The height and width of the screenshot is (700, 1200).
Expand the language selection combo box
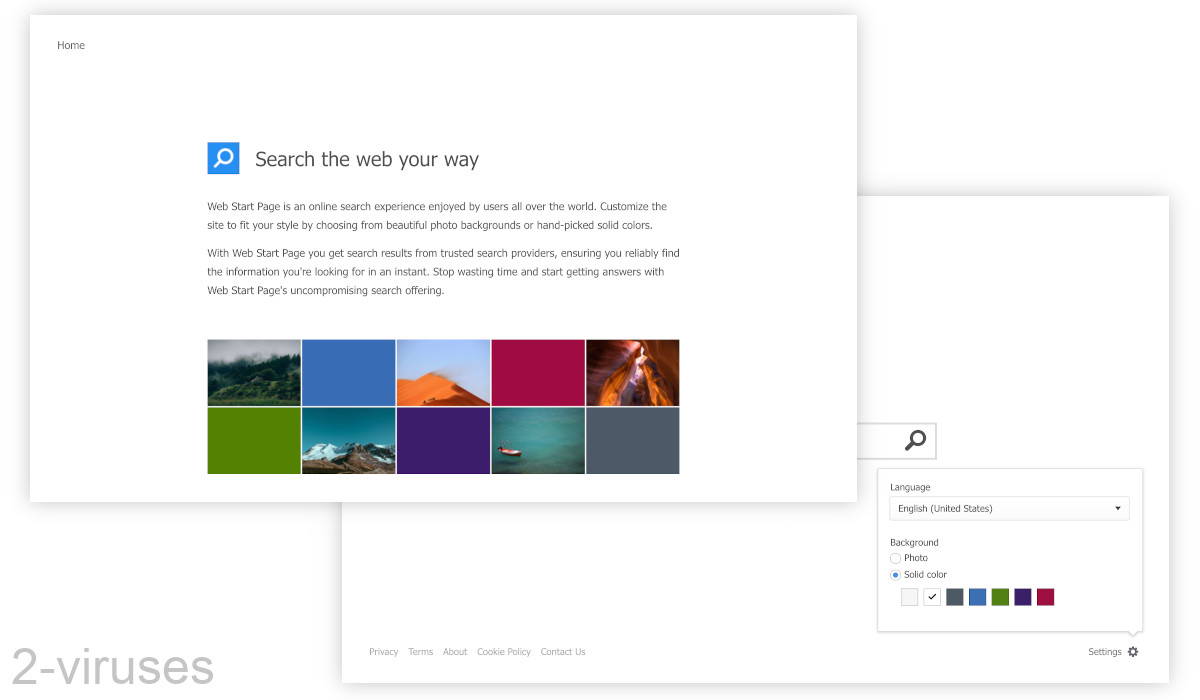click(x=1009, y=508)
